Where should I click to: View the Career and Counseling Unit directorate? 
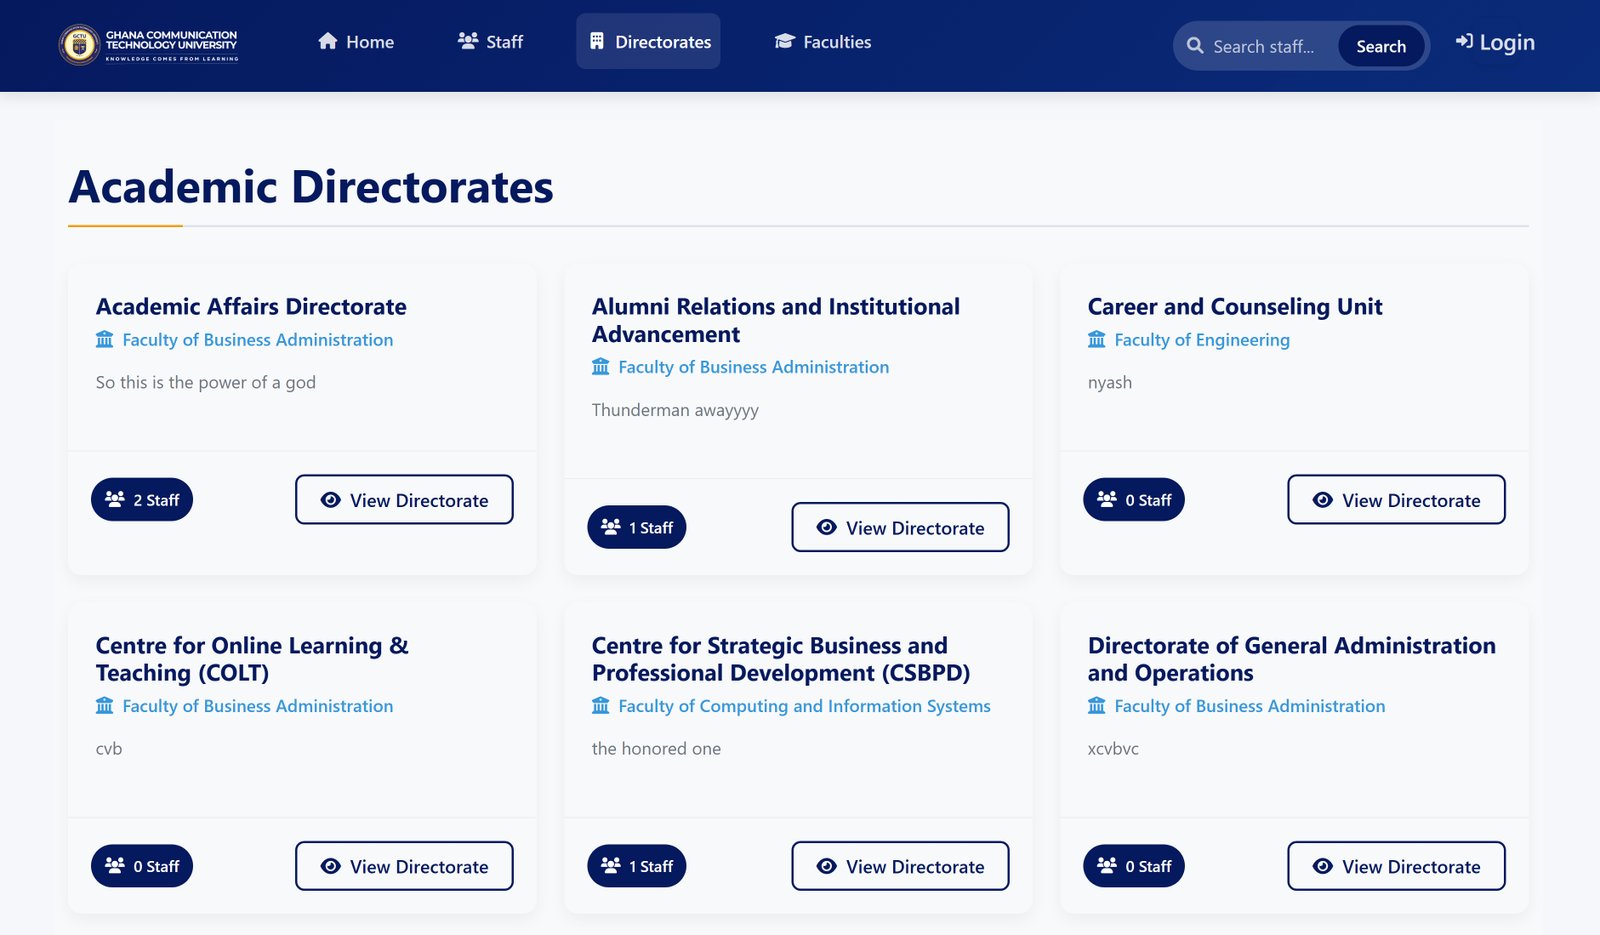click(x=1396, y=500)
